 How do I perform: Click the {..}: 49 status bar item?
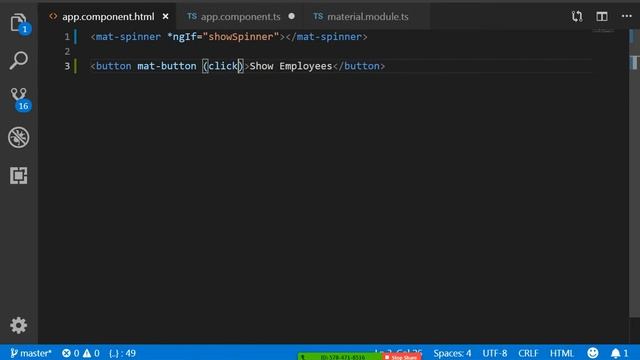[122, 353]
